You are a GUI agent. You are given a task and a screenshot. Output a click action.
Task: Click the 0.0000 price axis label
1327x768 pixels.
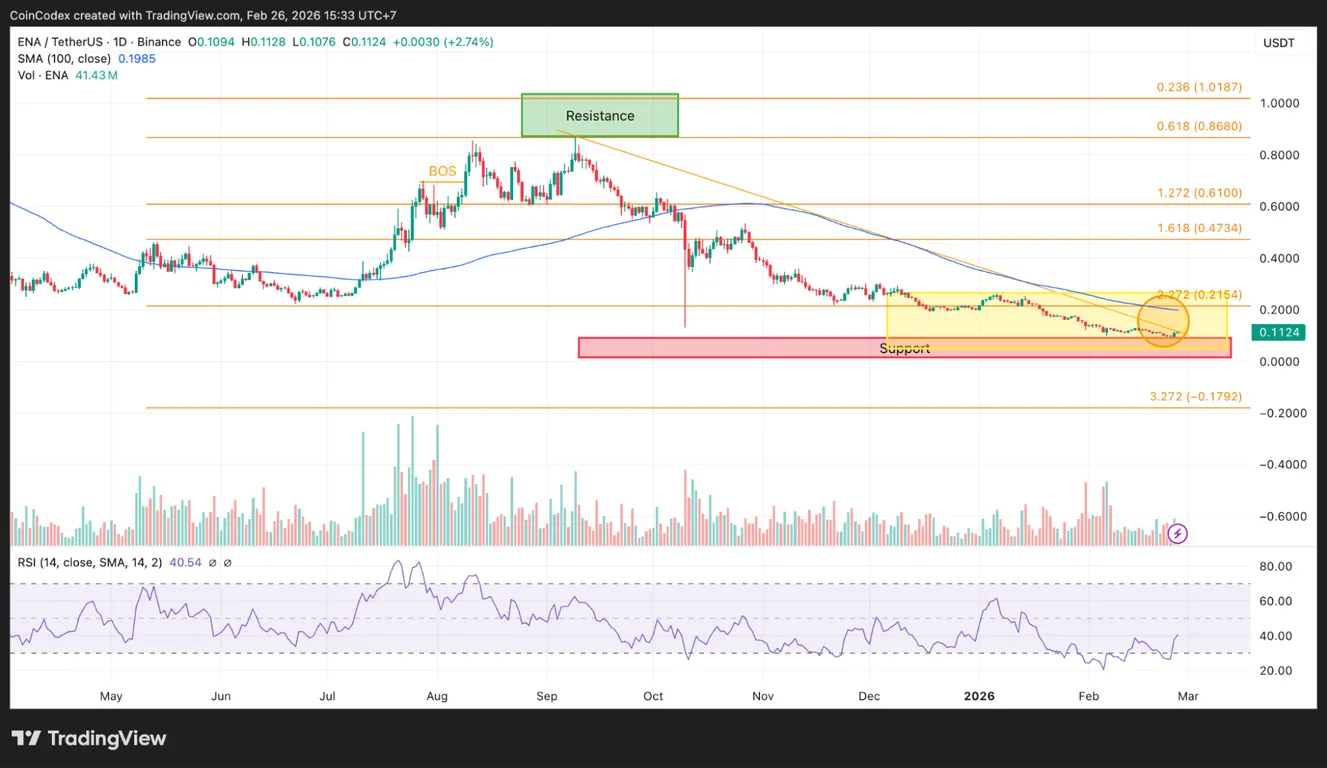(1280, 361)
